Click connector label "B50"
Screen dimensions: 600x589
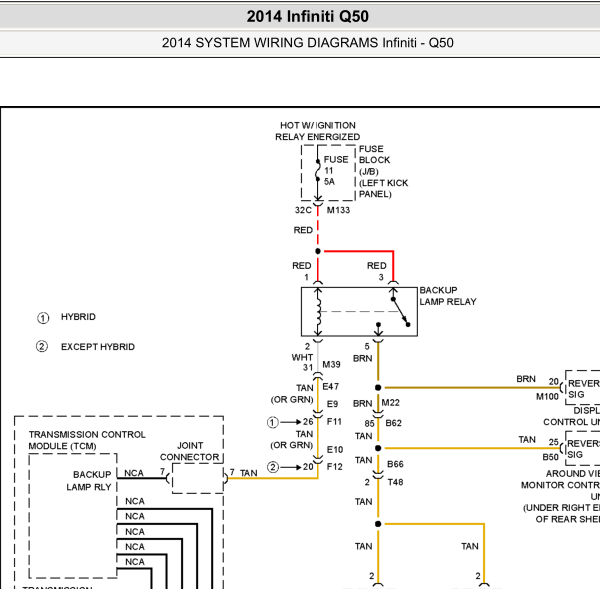550,457
